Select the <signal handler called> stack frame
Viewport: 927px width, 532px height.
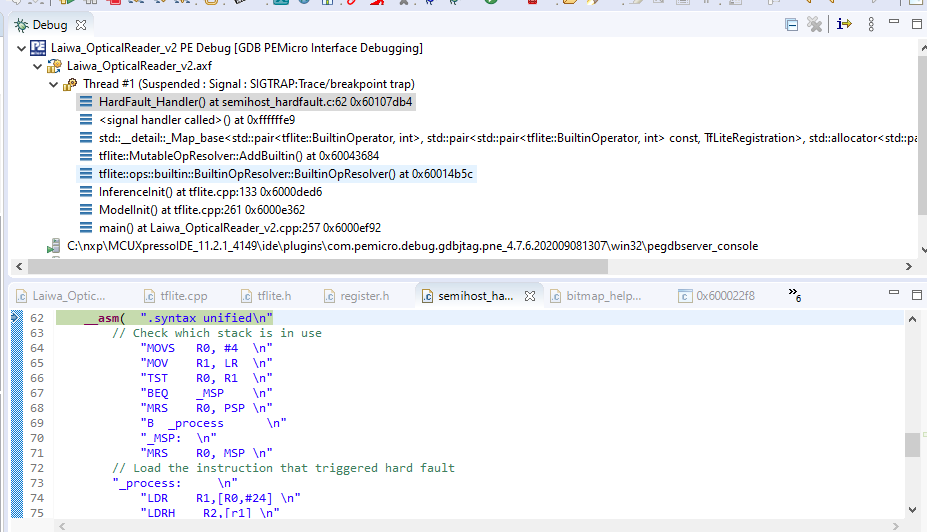point(197,120)
